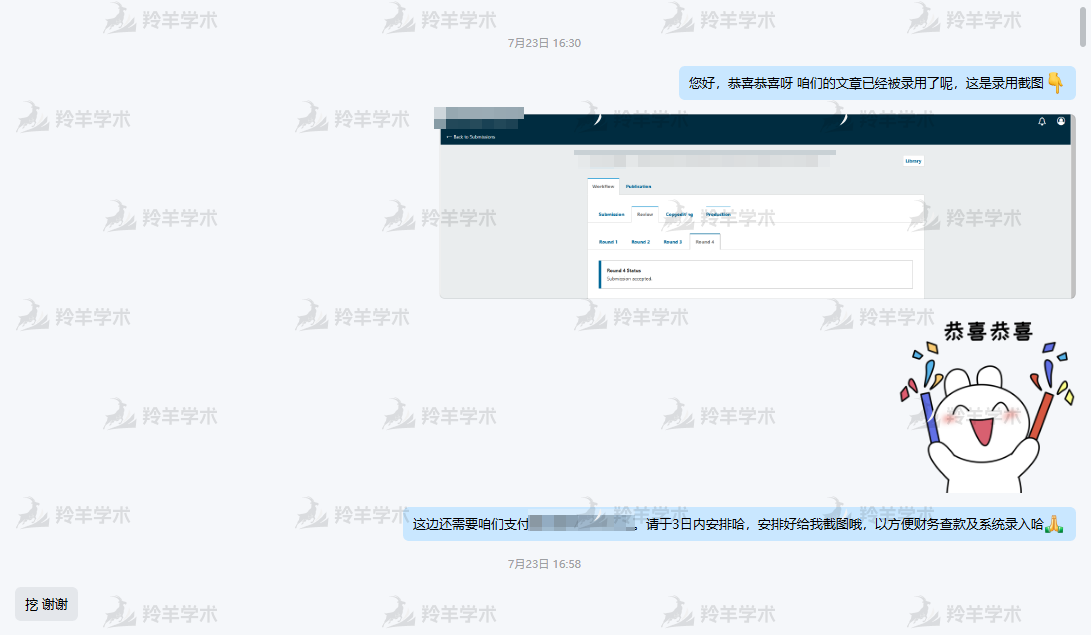Screen dimensions: 1091x635
Task: Click the Round 4 Status notice box
Action: [755, 274]
